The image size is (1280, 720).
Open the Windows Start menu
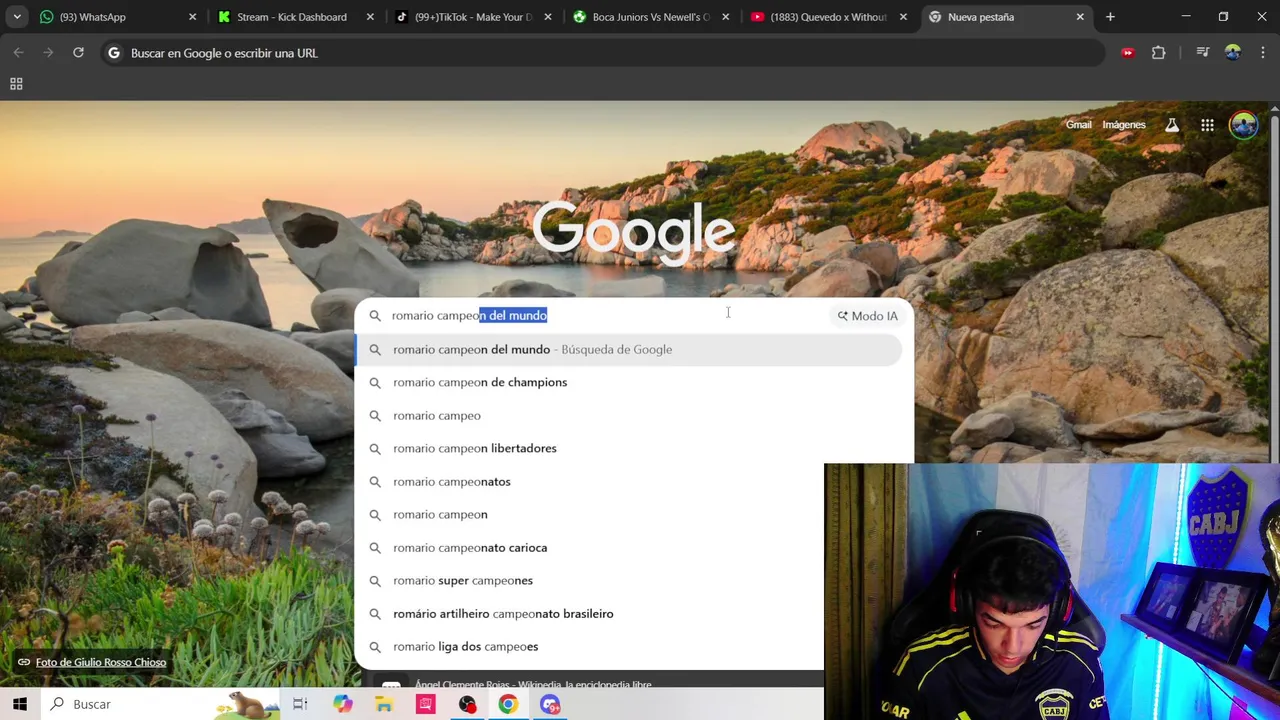coord(20,704)
